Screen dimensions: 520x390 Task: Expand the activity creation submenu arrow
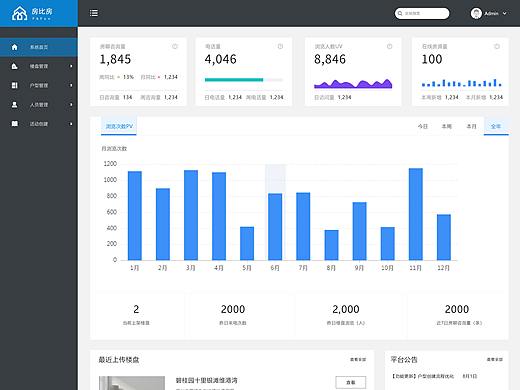[x=71, y=124]
